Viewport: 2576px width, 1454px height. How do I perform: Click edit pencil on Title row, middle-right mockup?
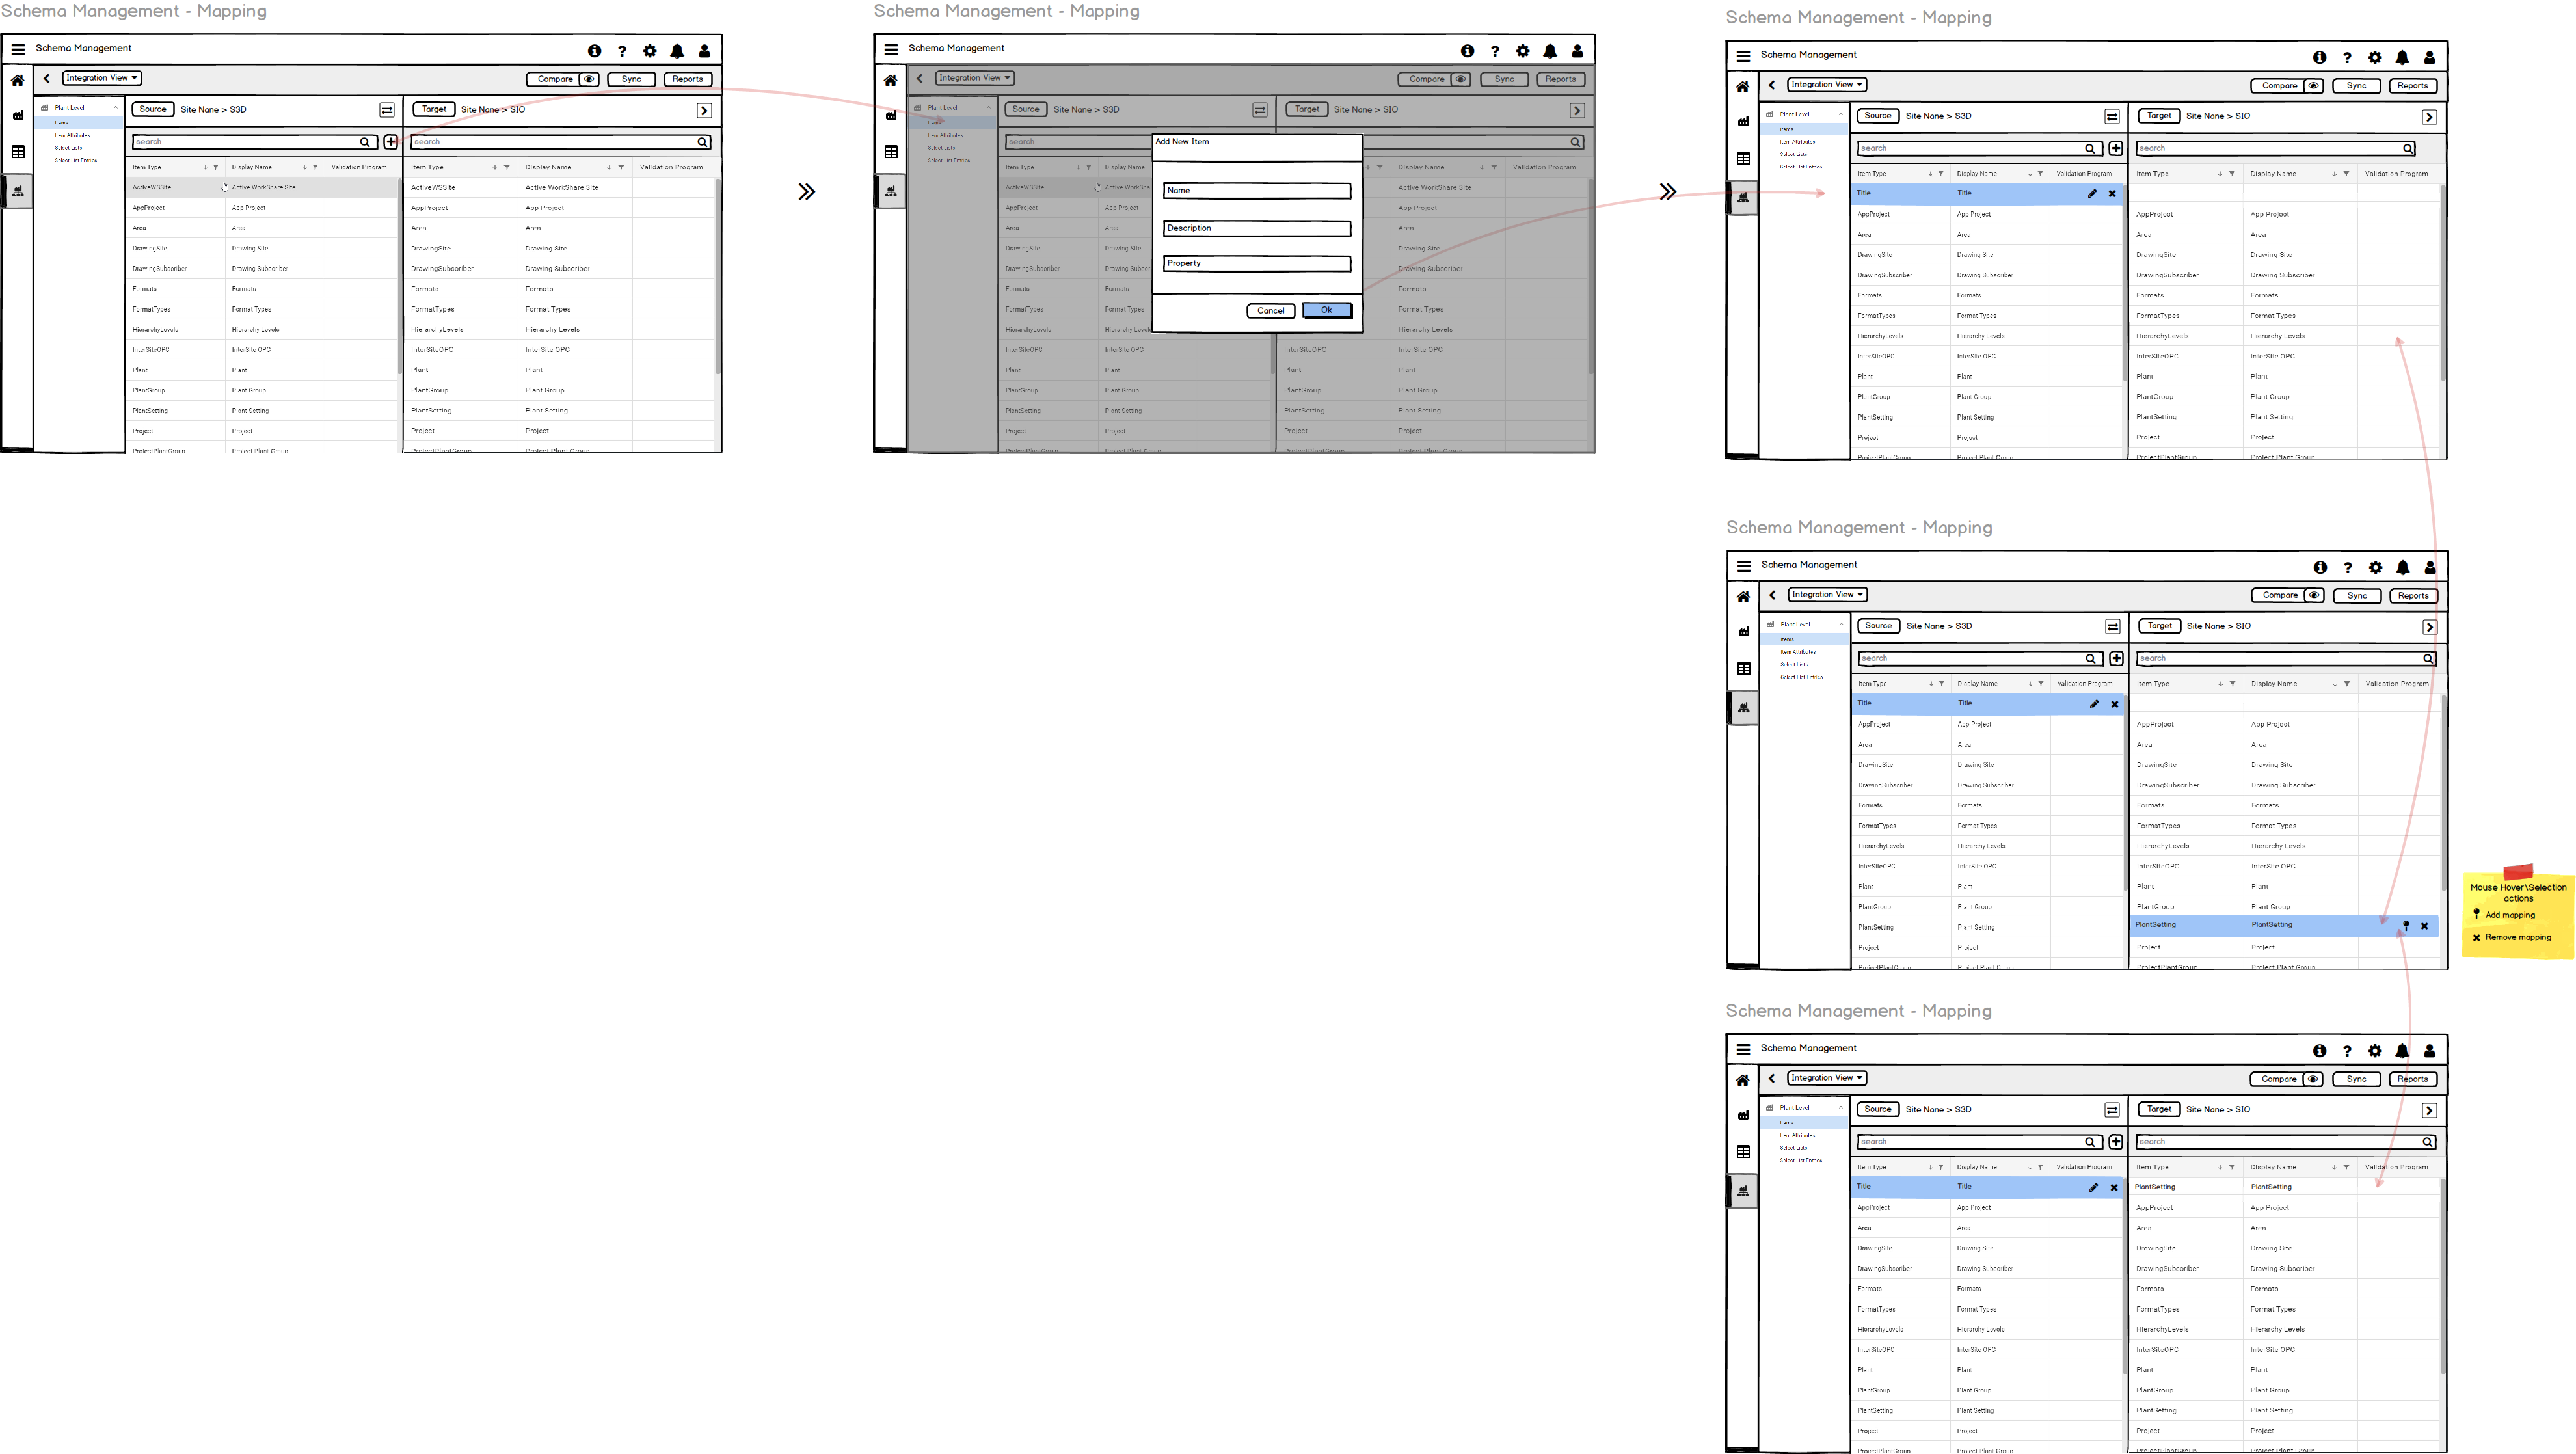pyautogui.click(x=2094, y=704)
